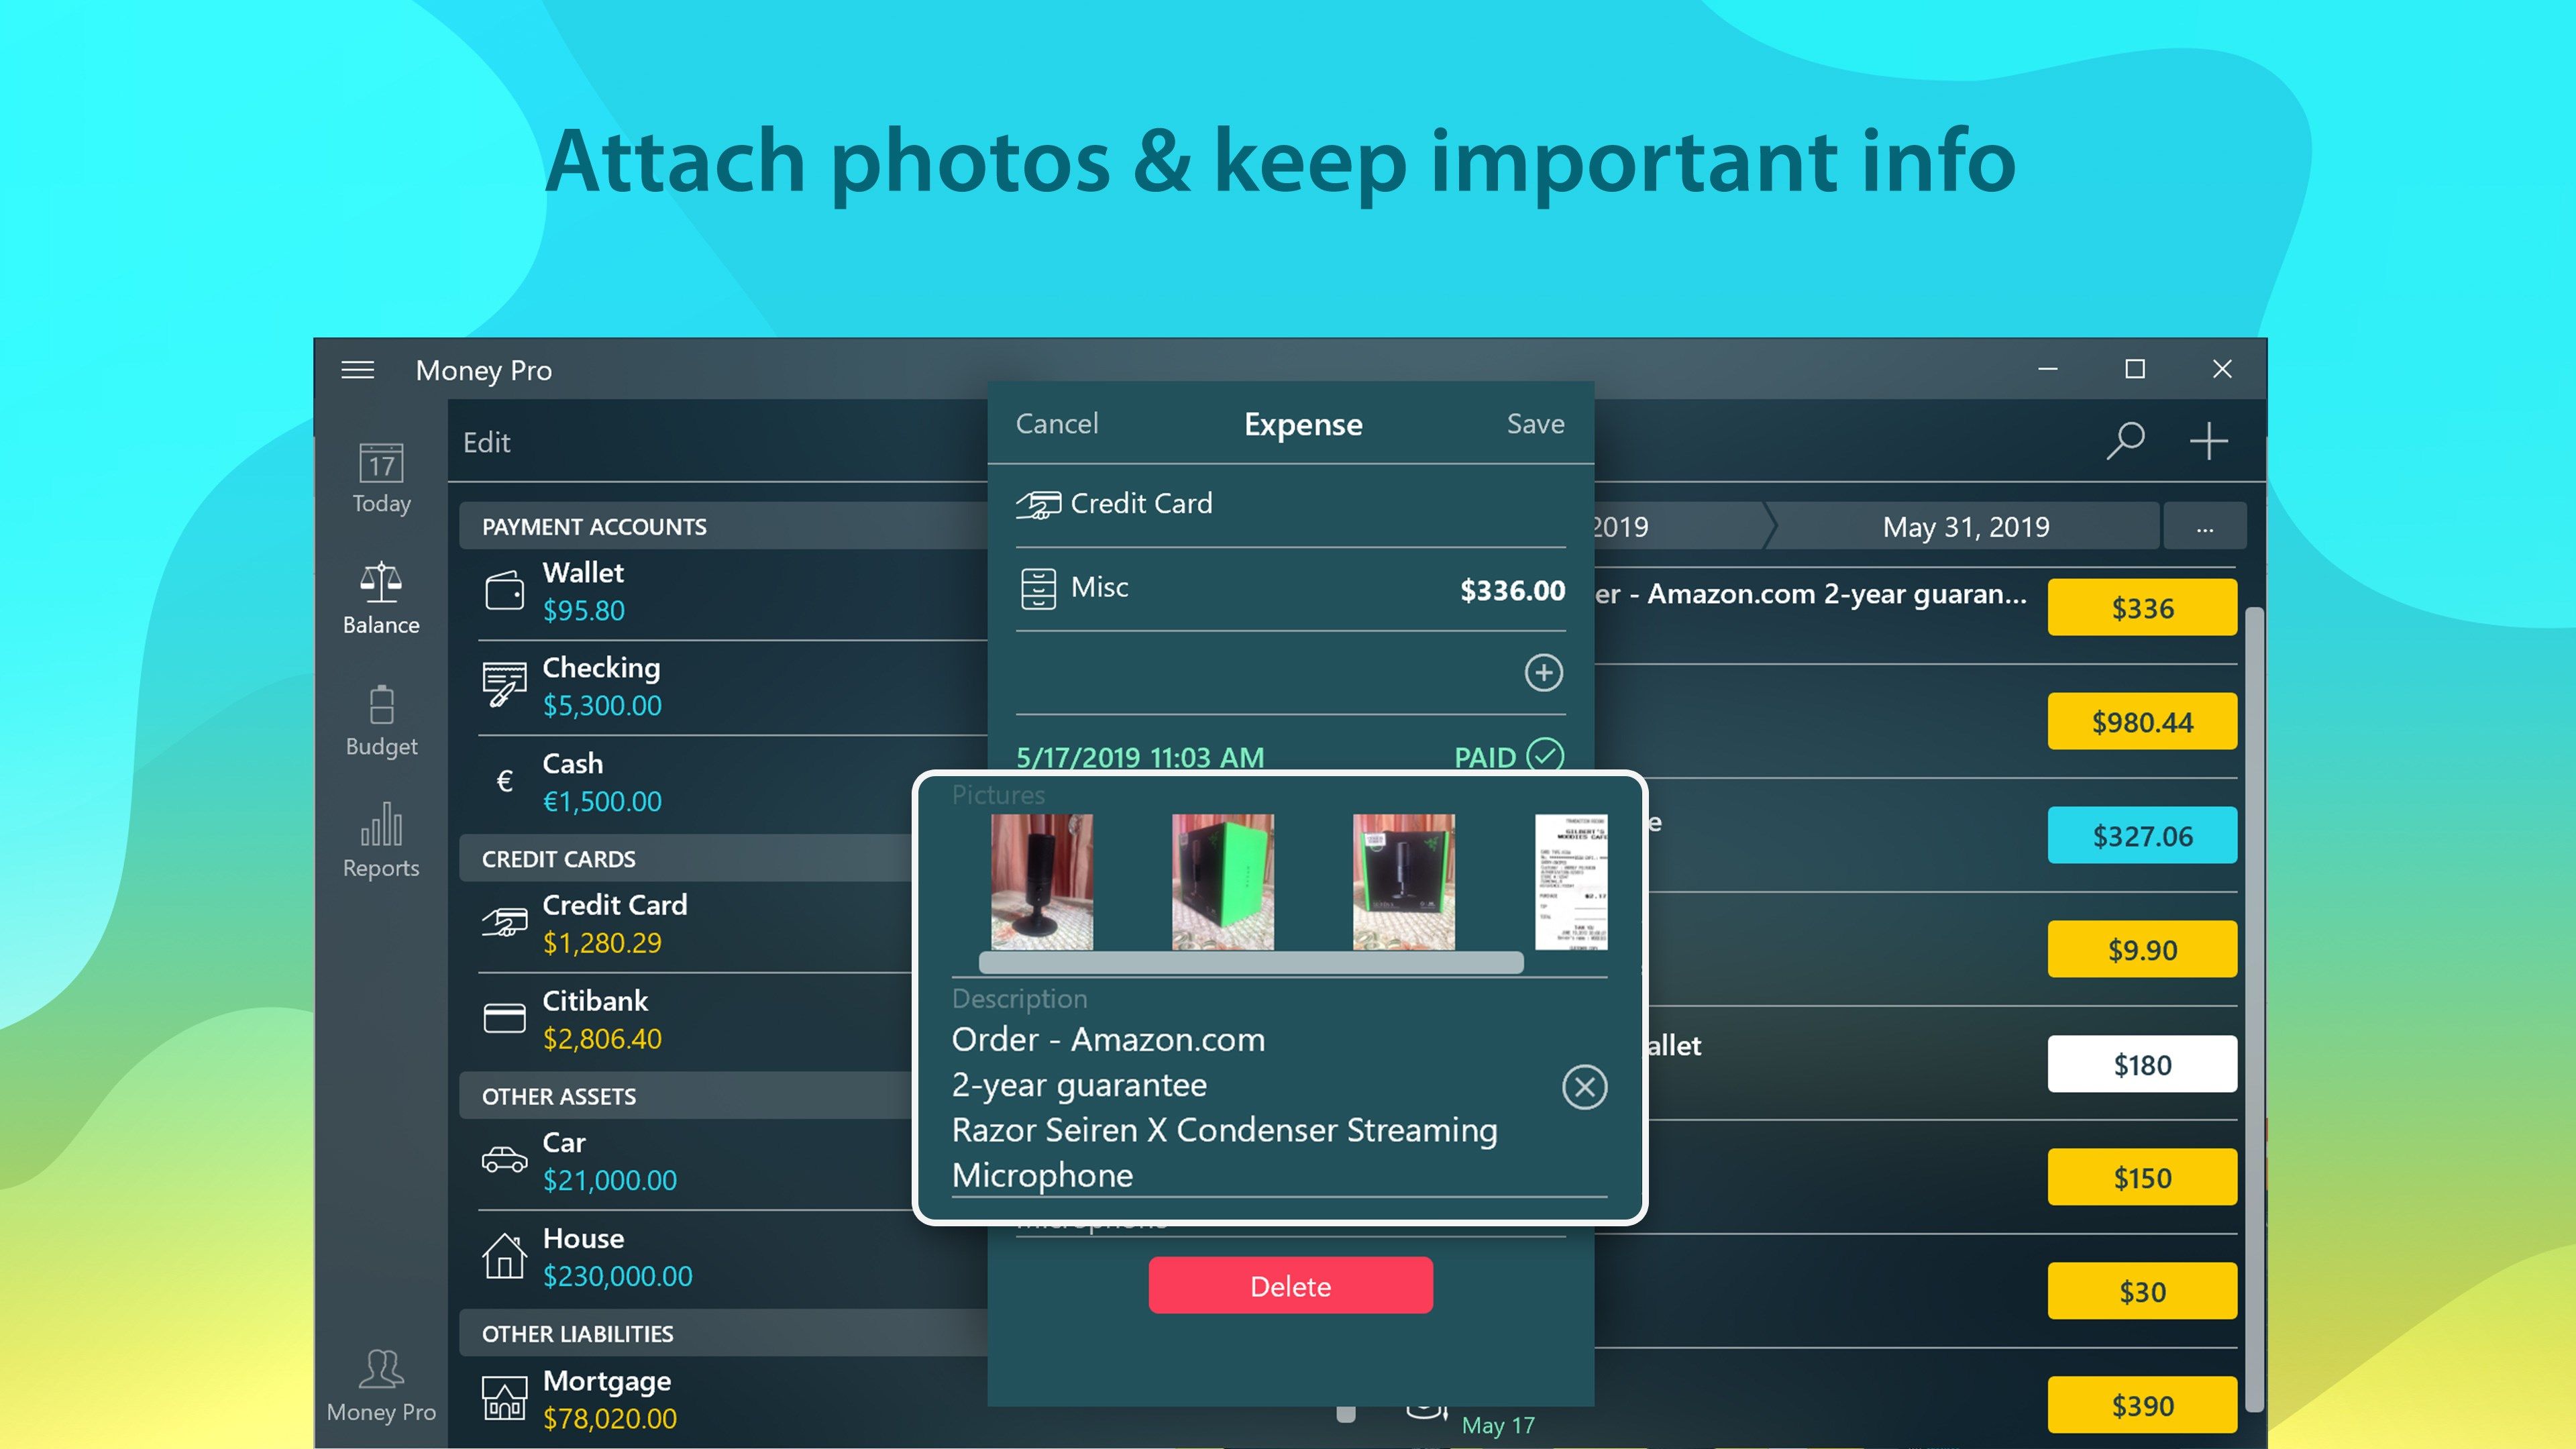Image resolution: width=2576 pixels, height=1449 pixels.
Task: Open the microphone photo thumbnail
Action: click(1041, 881)
